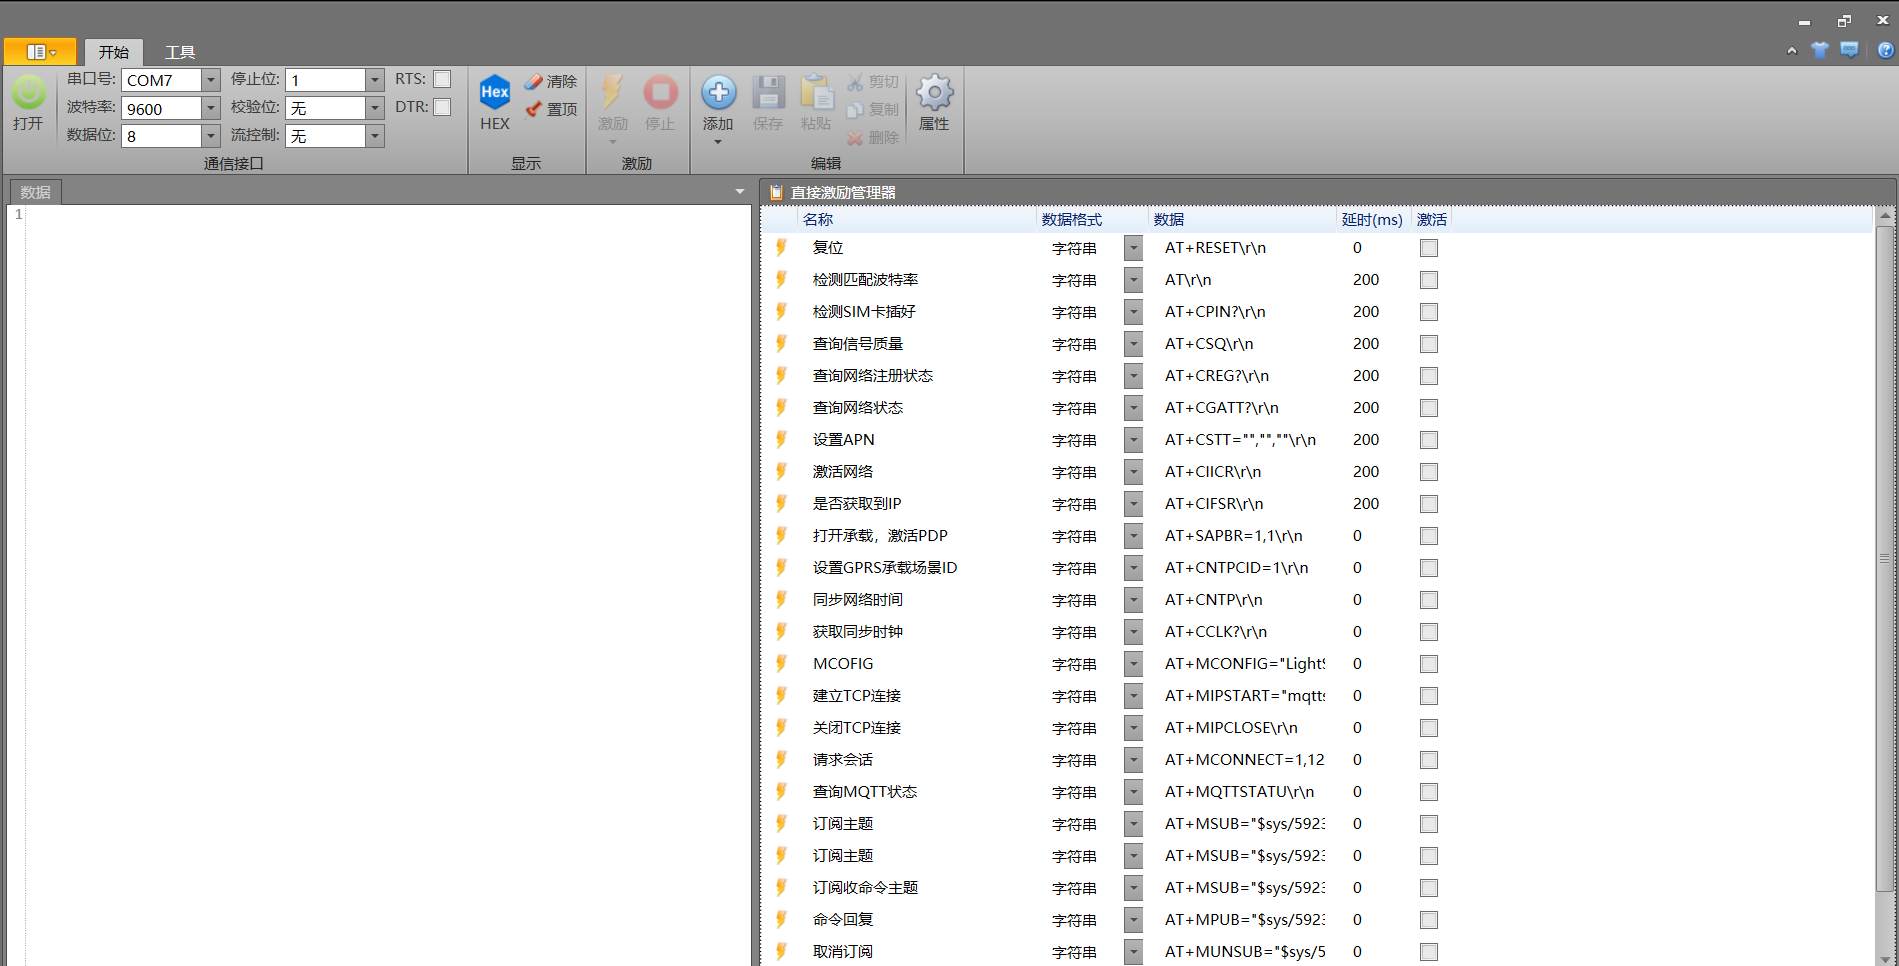The width and height of the screenshot is (1899, 966).
Task: Send the 建立TCP连接 command lightning icon
Action: [782, 695]
